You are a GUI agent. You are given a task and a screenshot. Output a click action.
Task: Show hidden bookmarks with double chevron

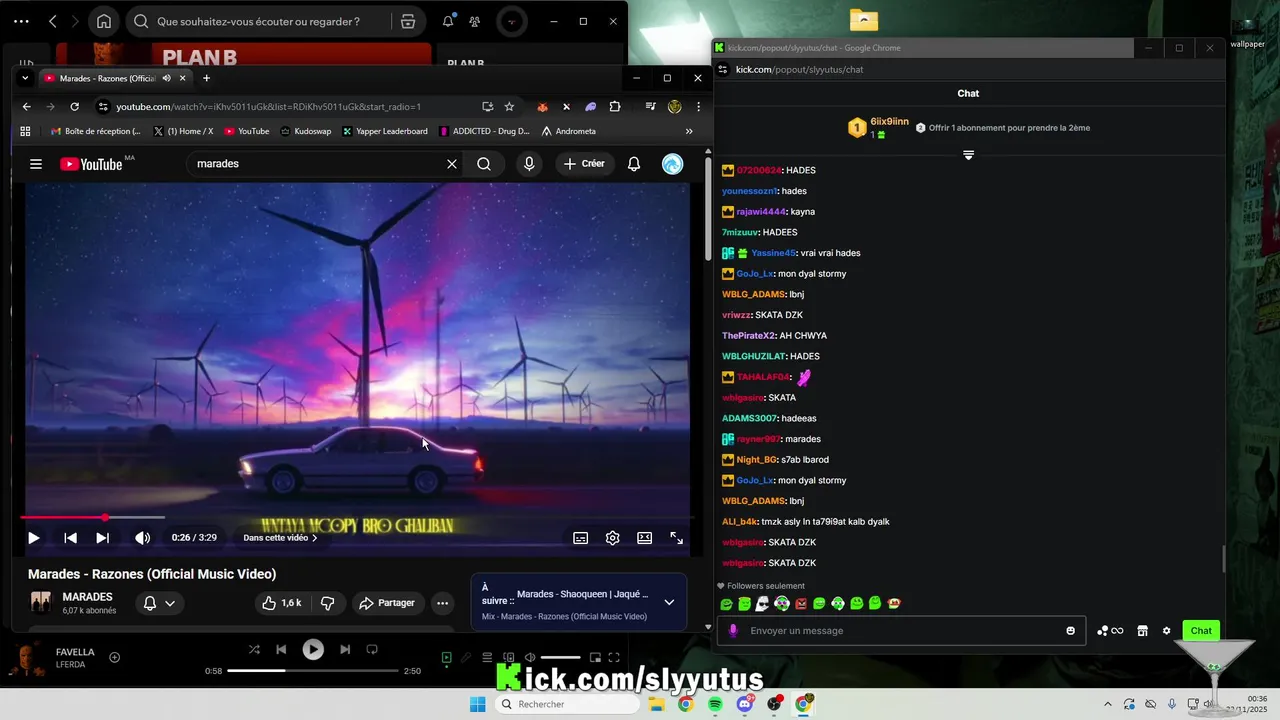coord(688,131)
